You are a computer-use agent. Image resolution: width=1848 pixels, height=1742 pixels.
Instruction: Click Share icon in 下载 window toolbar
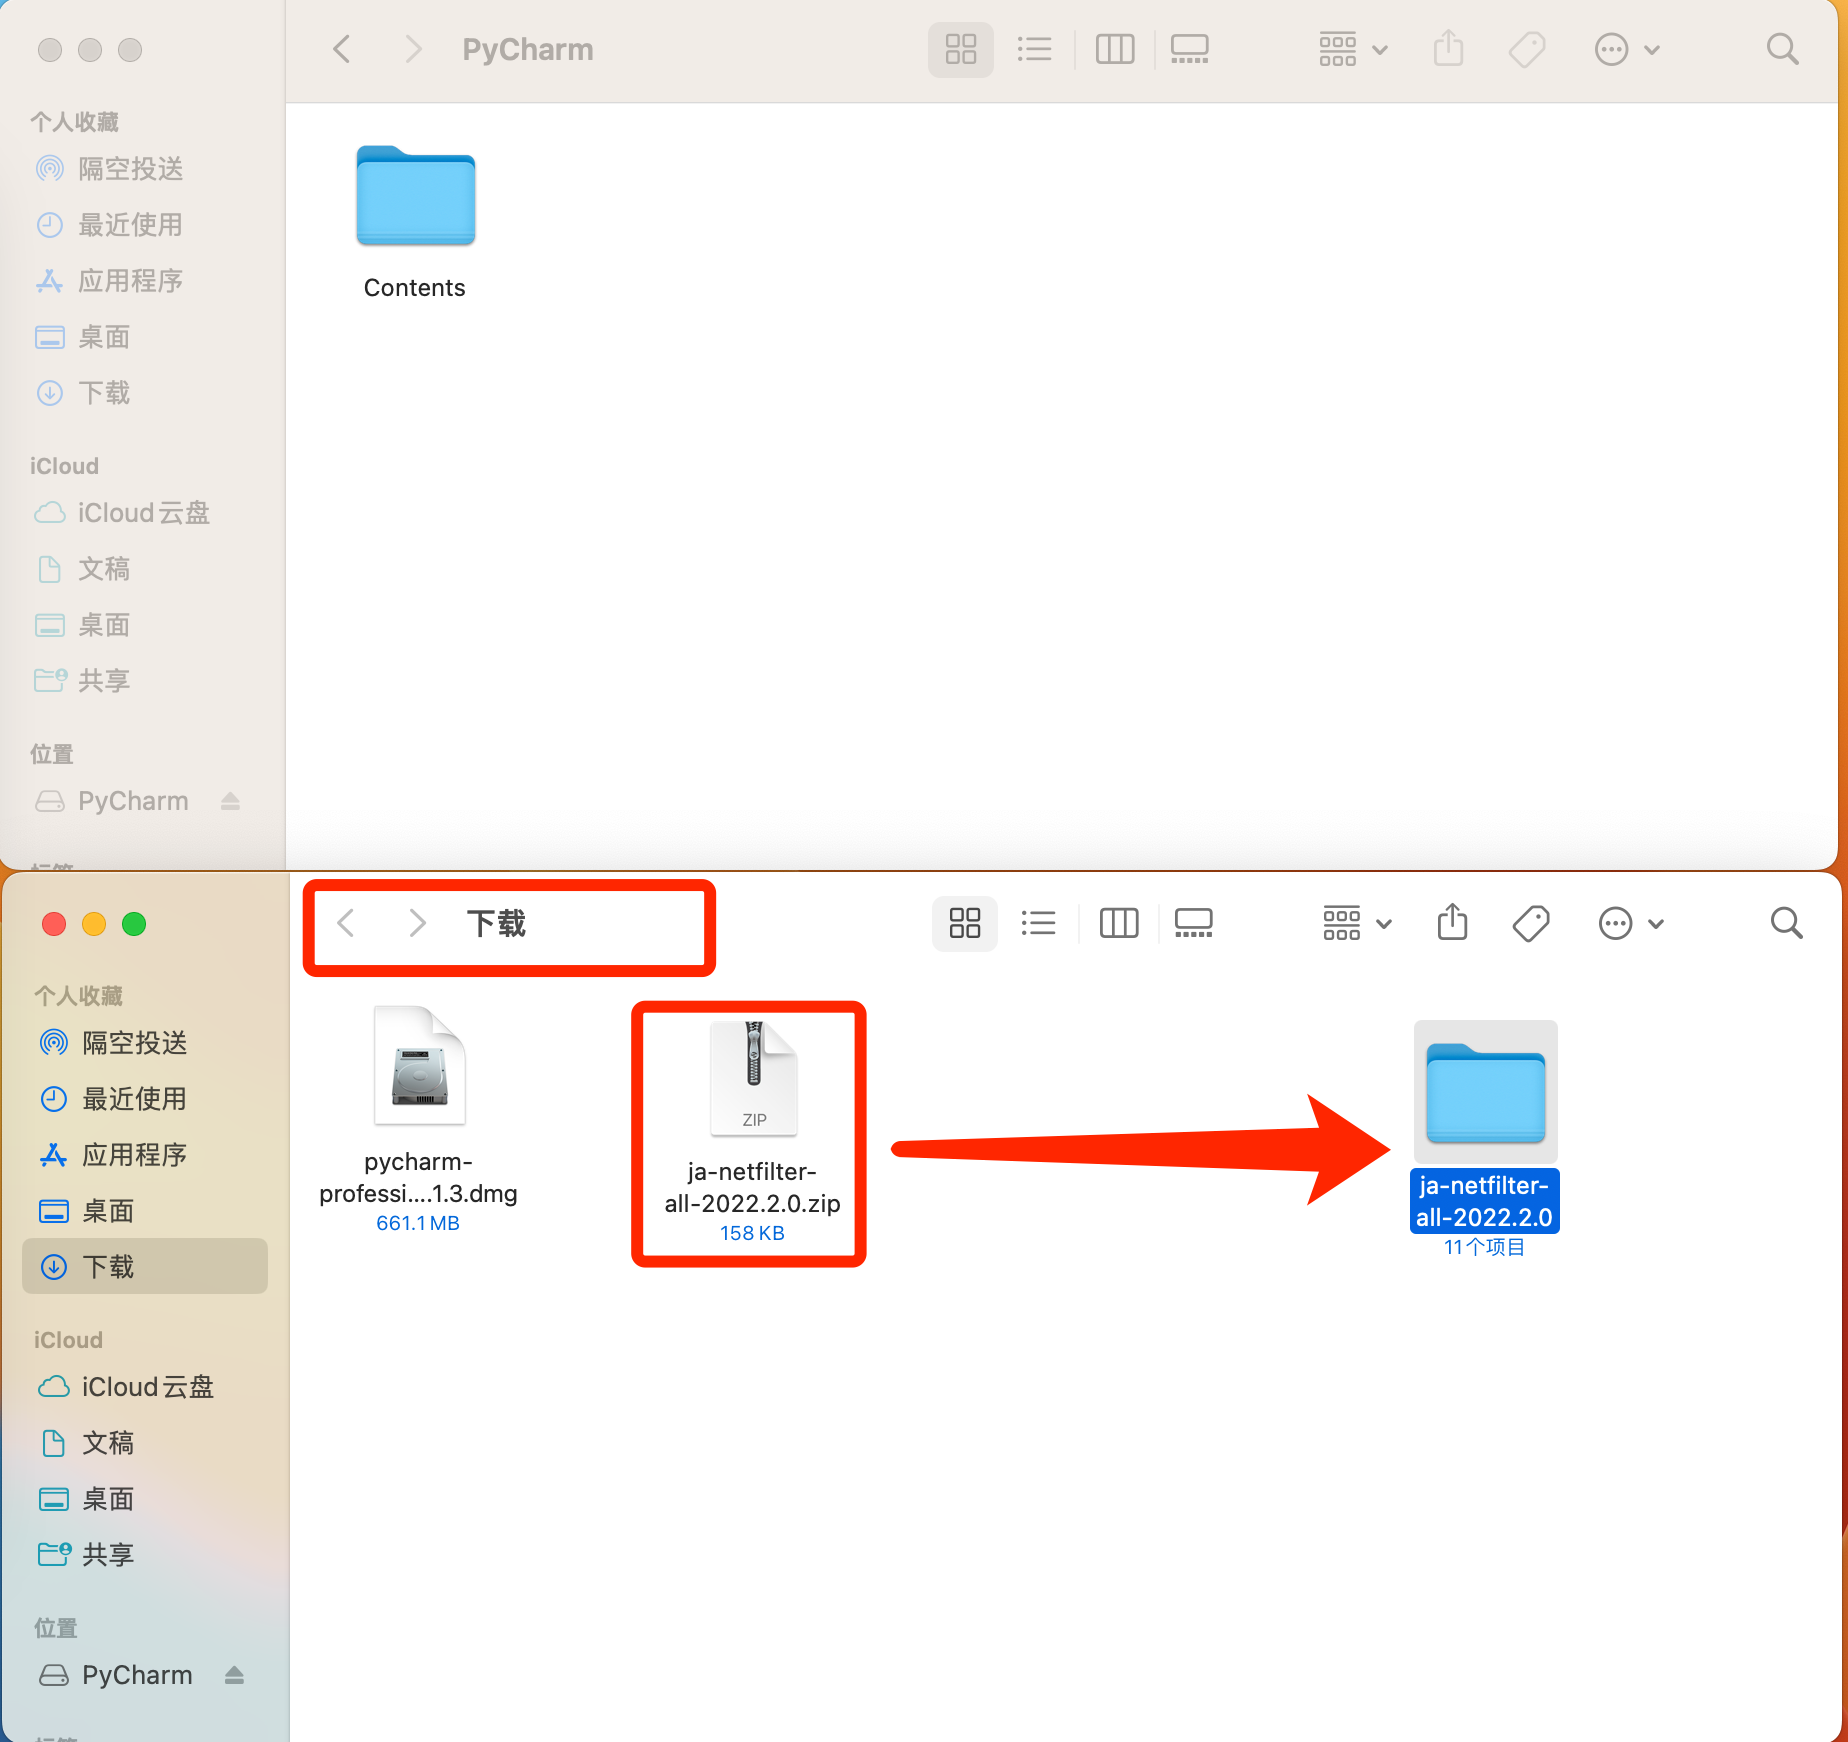point(1452,923)
